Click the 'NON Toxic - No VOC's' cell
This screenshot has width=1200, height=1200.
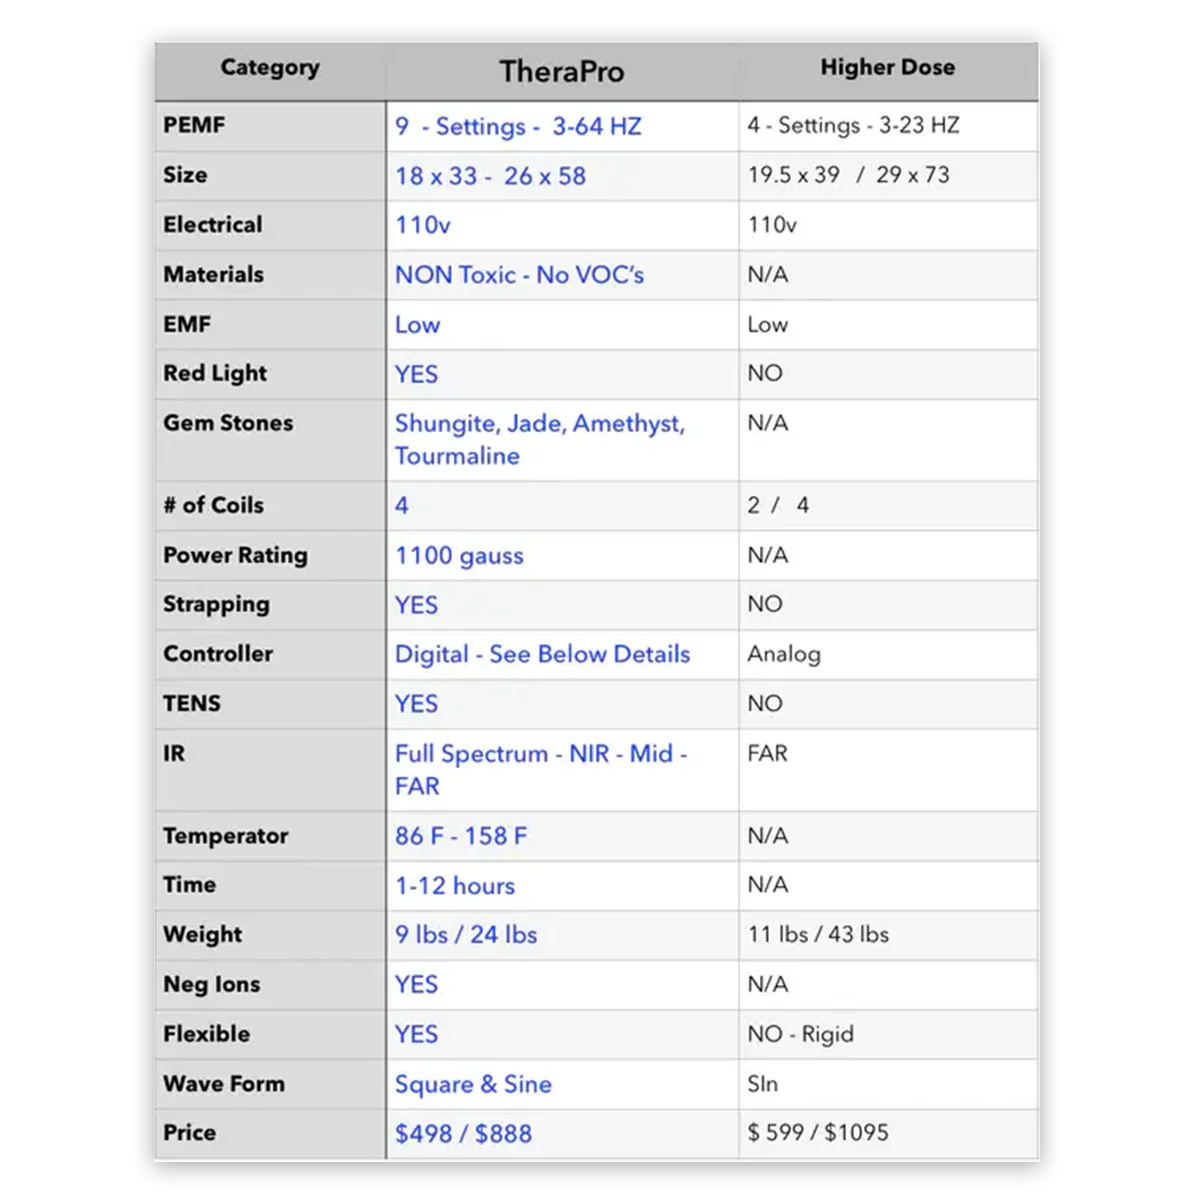[519, 275]
